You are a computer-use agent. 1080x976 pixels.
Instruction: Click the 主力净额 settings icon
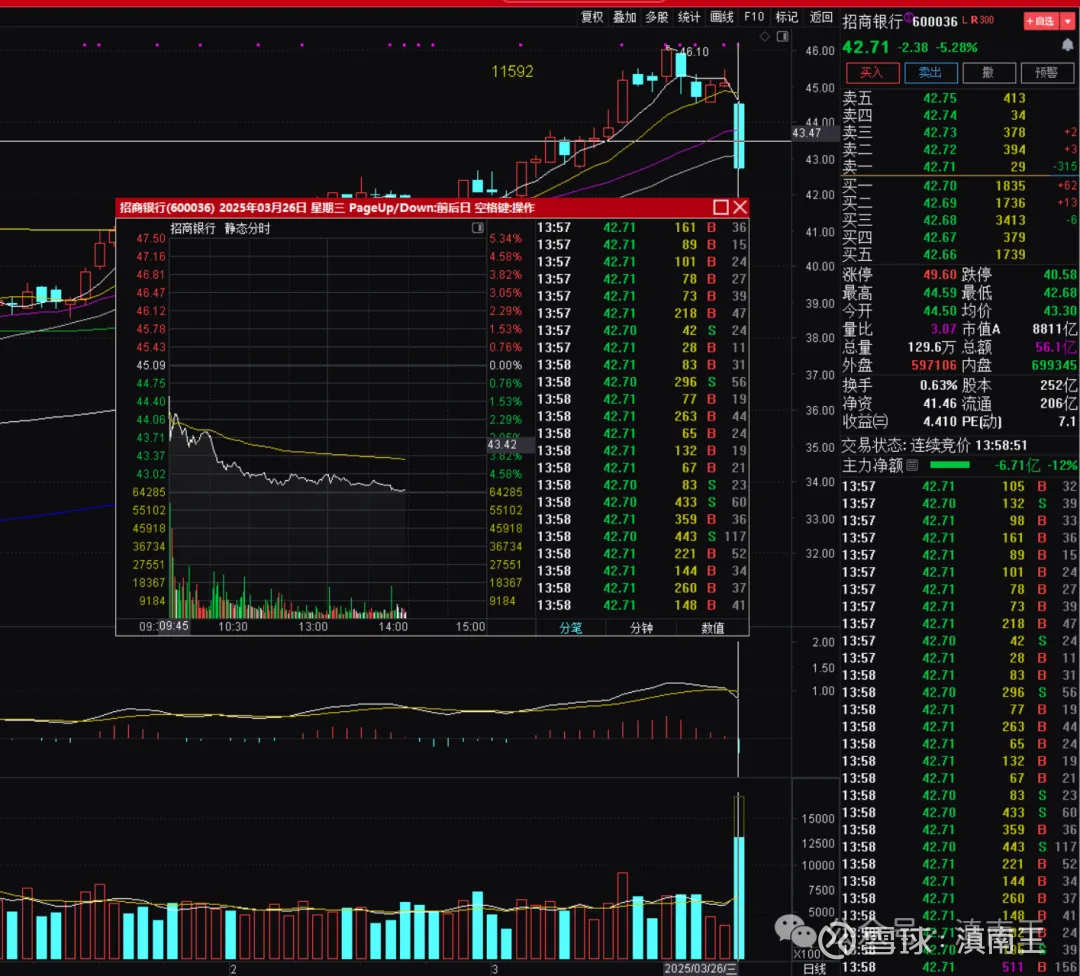(912, 466)
